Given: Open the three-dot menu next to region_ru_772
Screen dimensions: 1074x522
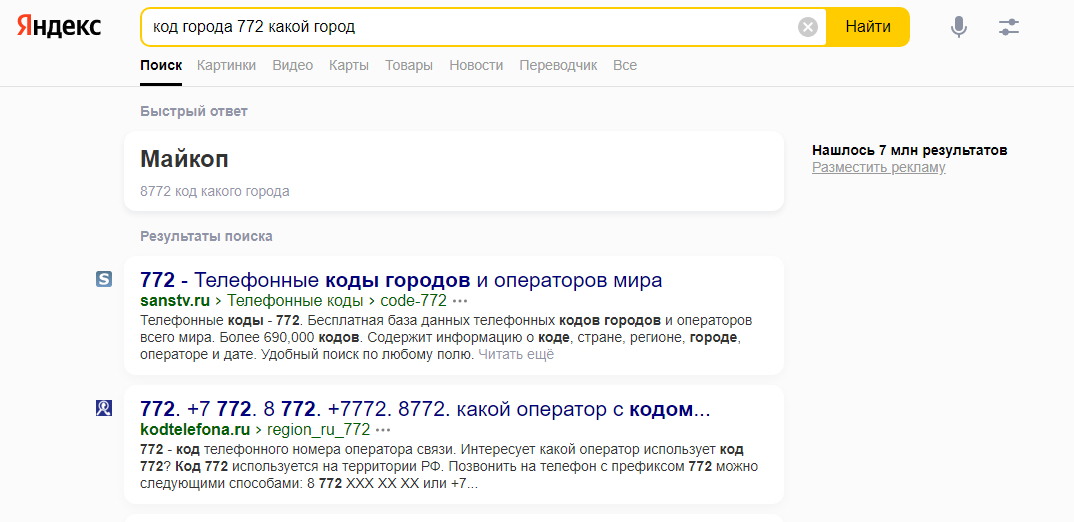Looking at the screenshot, I should point(384,430).
